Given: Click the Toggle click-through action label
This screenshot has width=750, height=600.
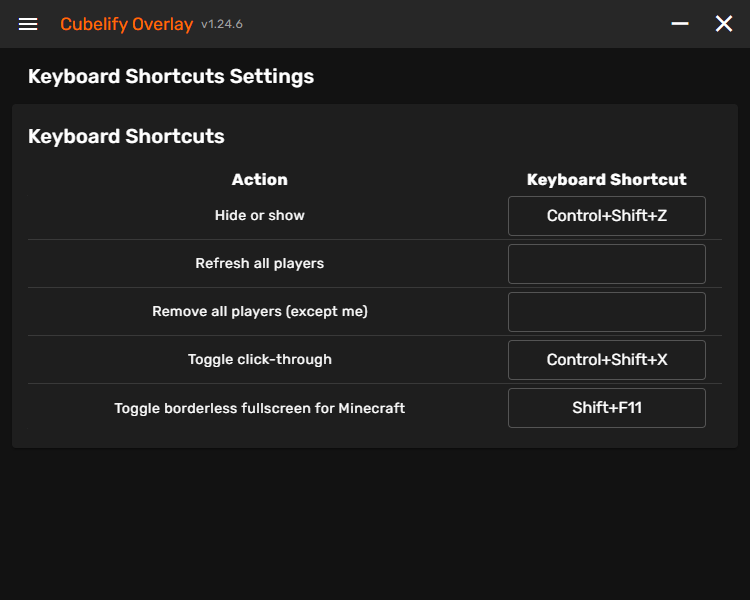Looking at the screenshot, I should click(x=260, y=360).
